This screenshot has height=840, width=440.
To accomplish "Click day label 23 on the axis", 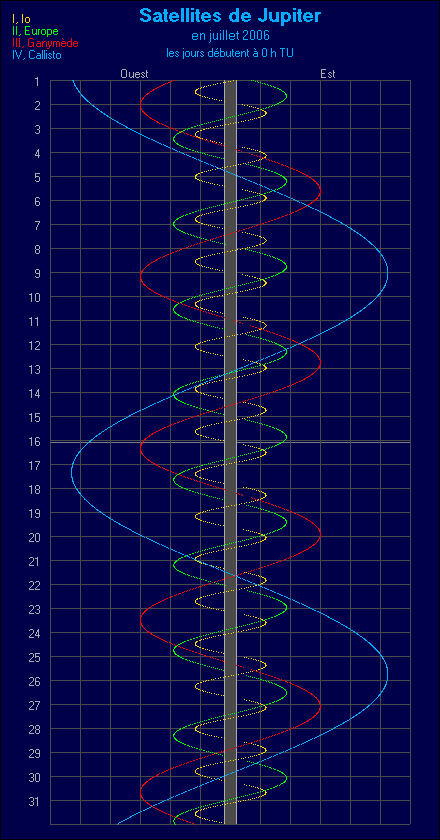I will (x=34, y=609).
